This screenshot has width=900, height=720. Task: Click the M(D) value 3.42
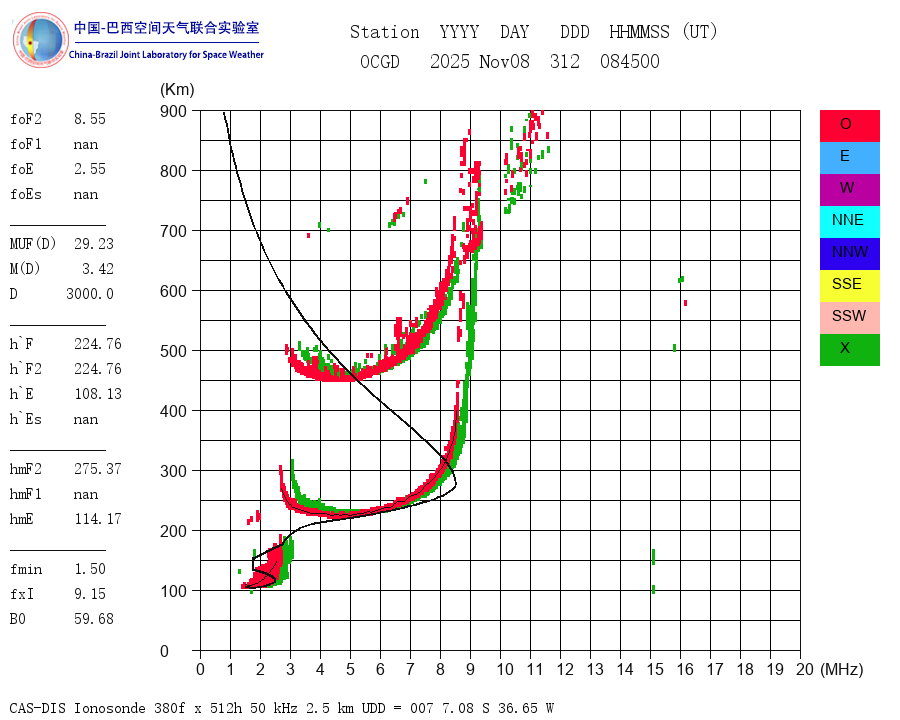click(x=98, y=269)
